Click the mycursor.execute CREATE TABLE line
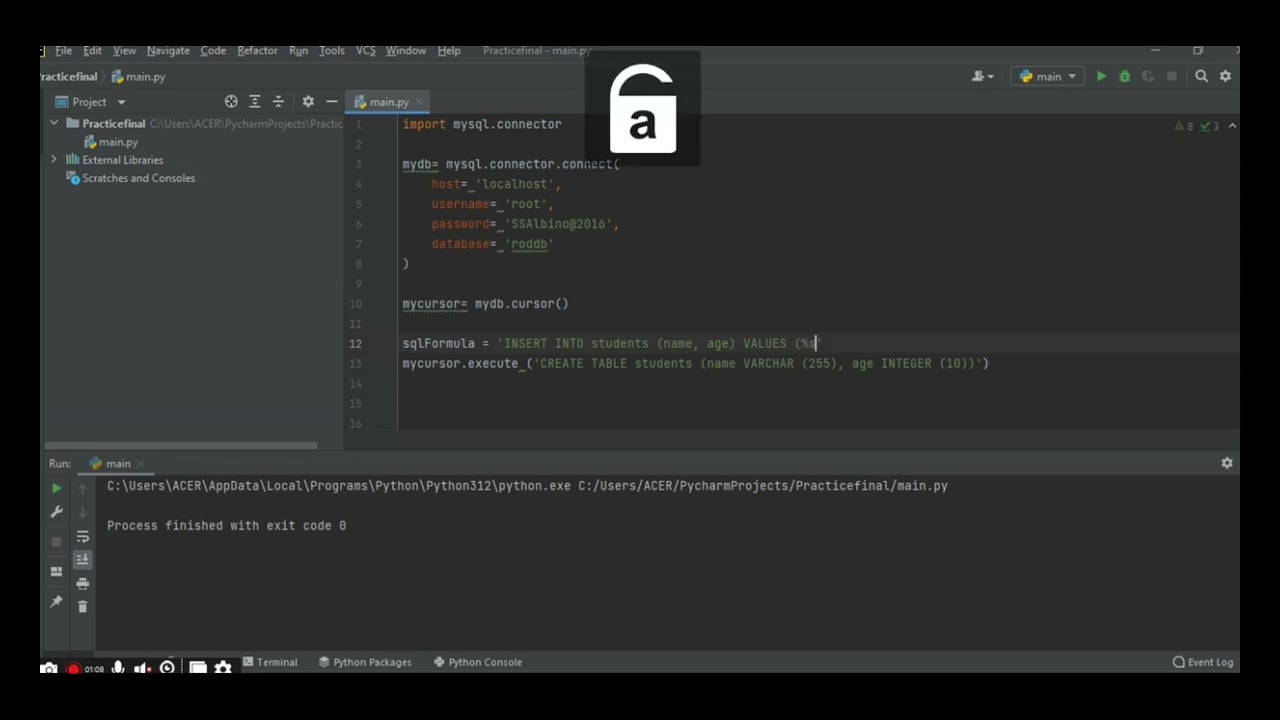 click(x=695, y=363)
